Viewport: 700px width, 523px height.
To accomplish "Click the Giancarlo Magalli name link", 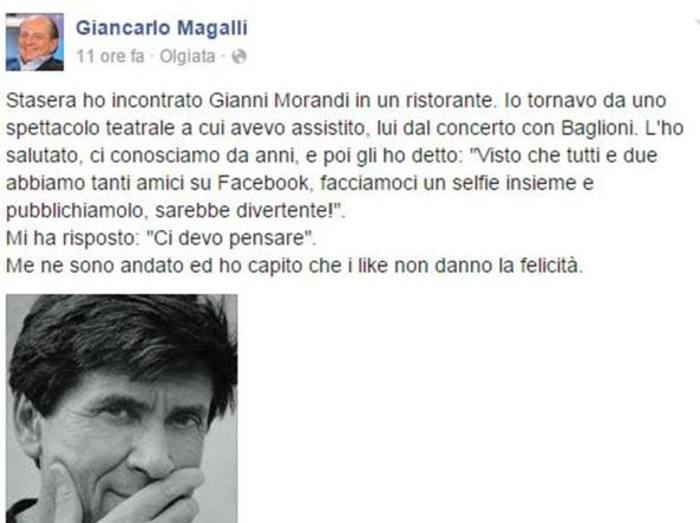I will [162, 28].
